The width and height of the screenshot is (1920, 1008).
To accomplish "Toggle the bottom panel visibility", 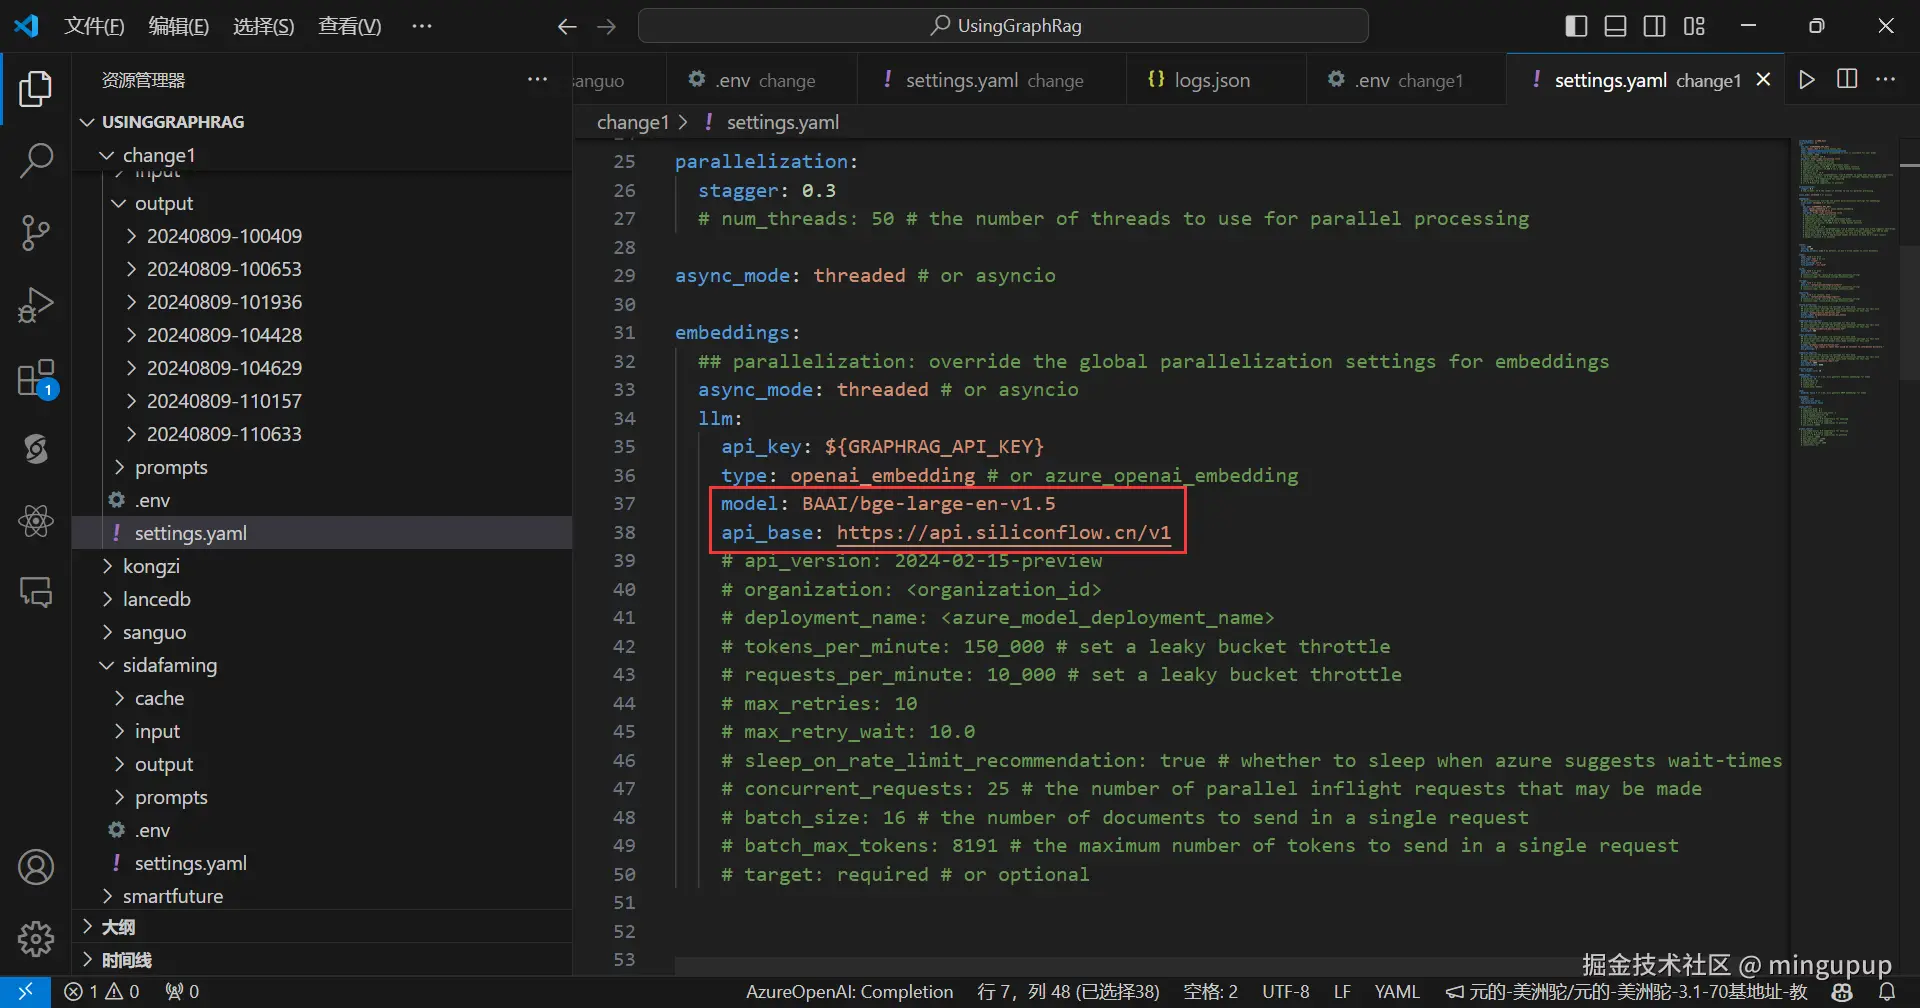I will [x=1615, y=26].
